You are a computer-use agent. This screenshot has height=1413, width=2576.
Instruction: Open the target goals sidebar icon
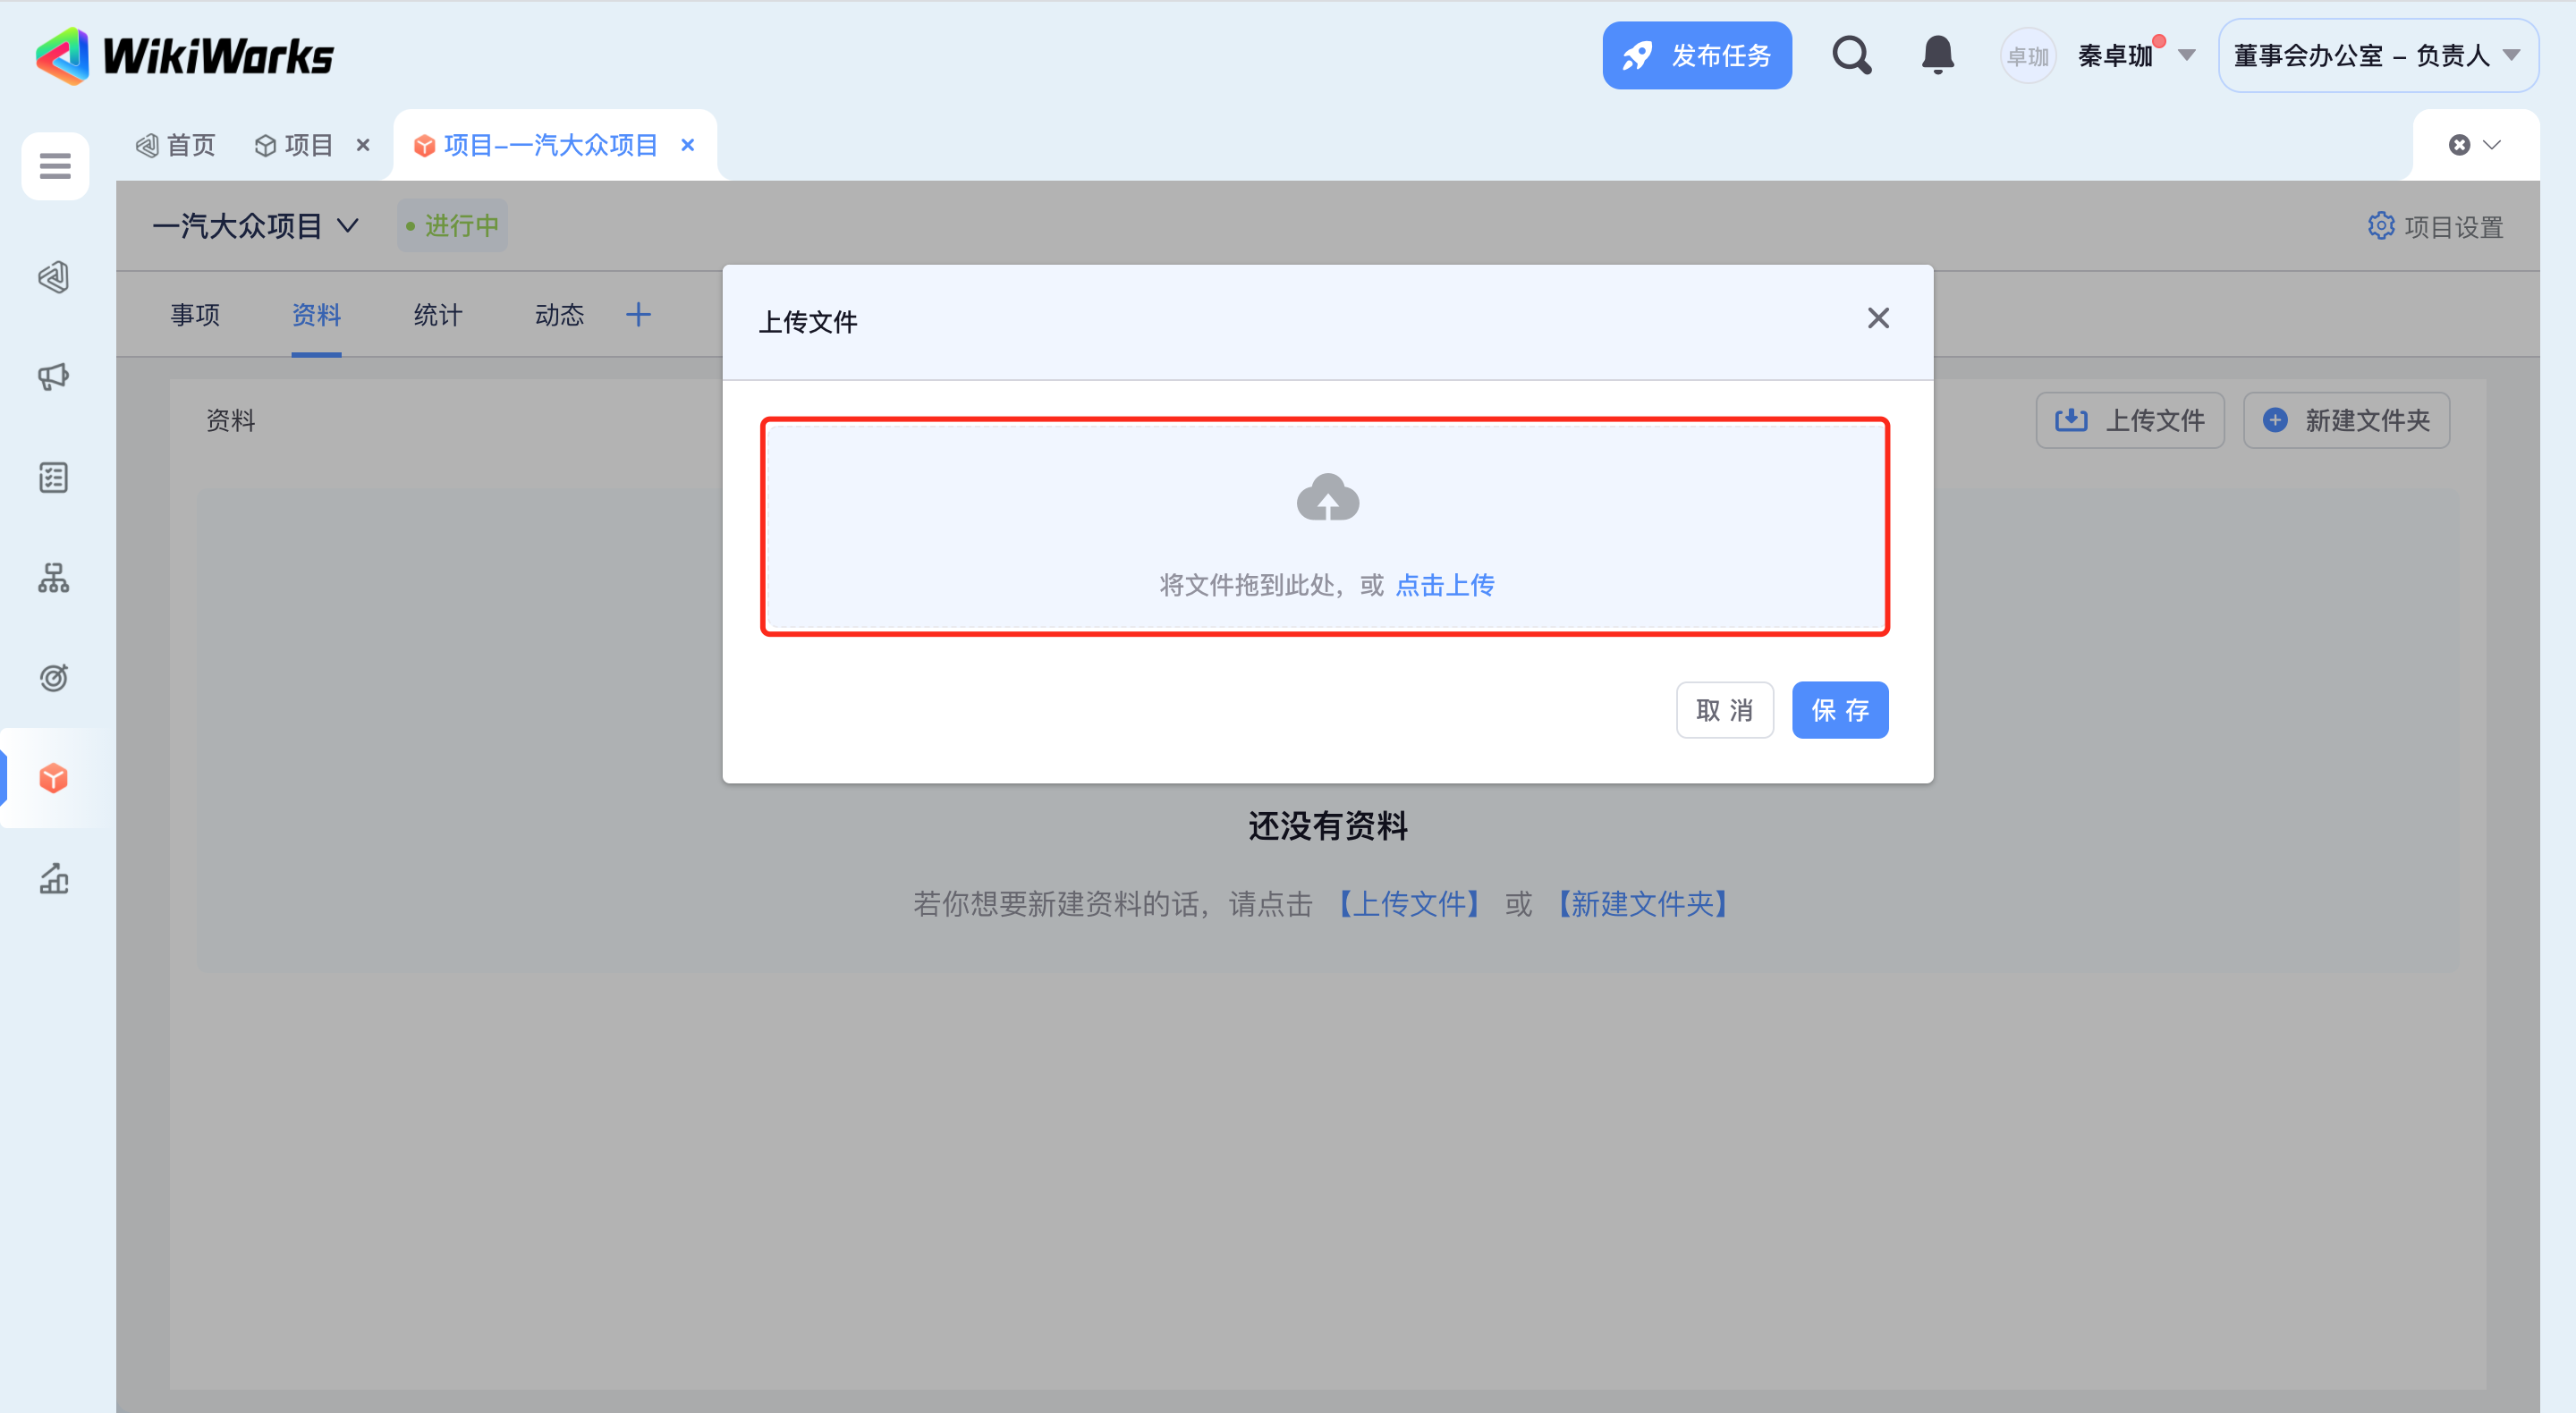point(54,678)
